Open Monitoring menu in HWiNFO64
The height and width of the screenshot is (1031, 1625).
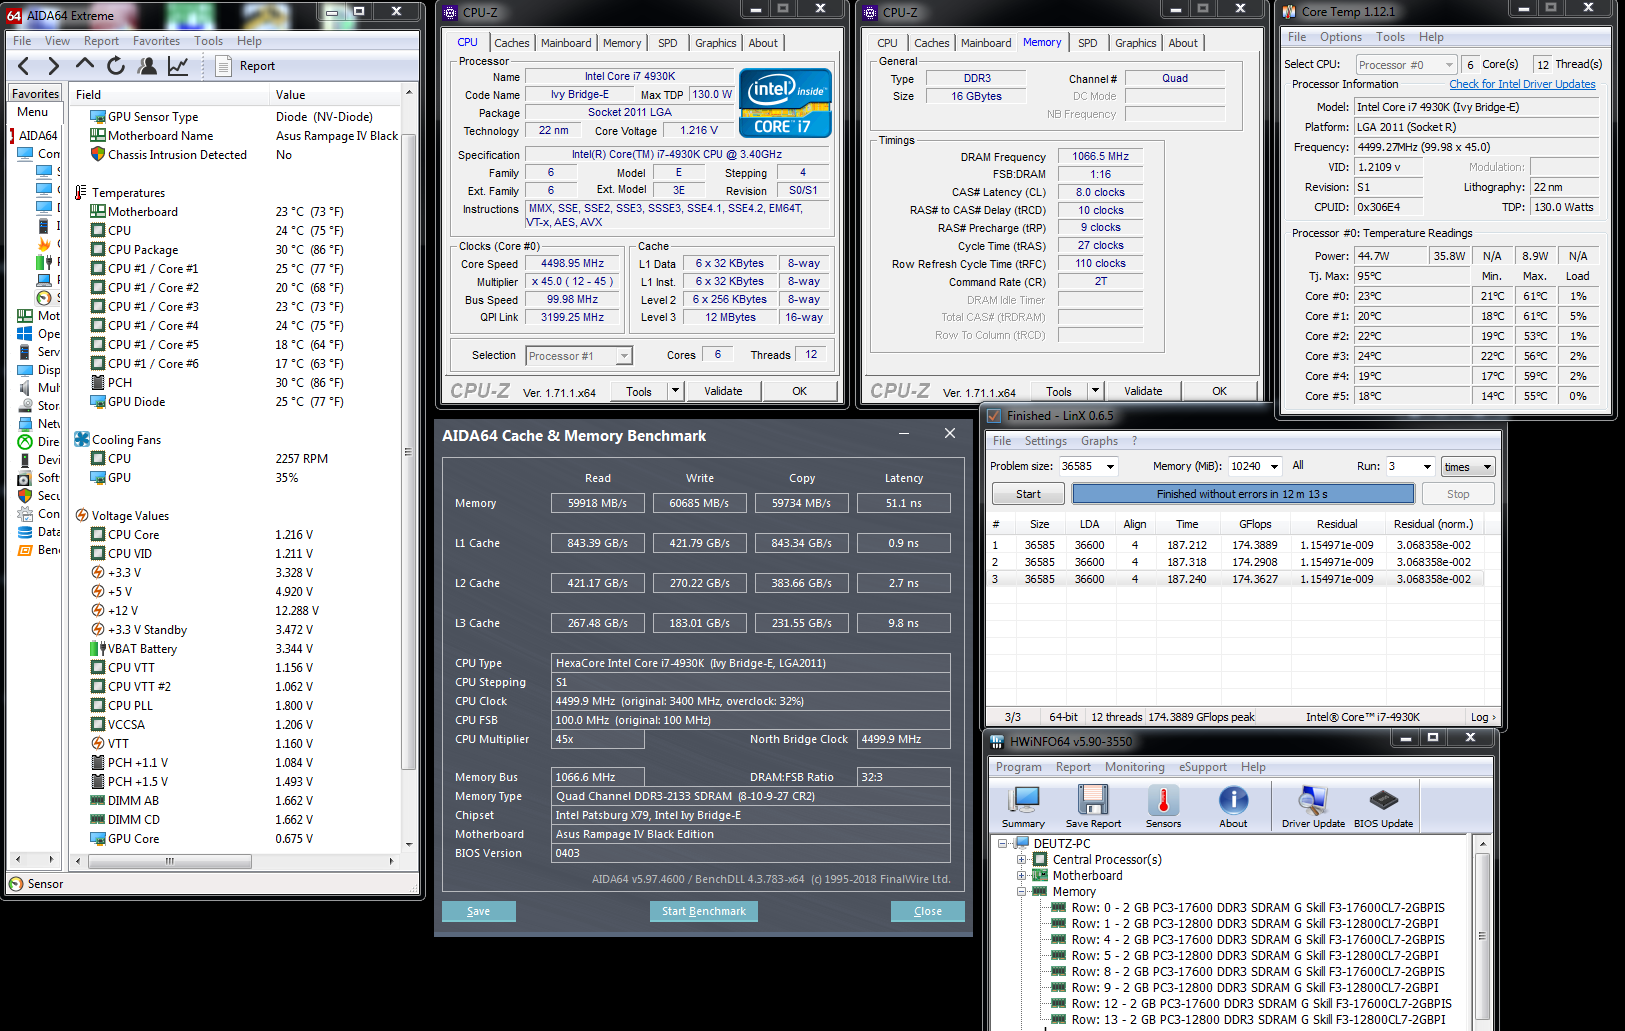pos(1134,767)
